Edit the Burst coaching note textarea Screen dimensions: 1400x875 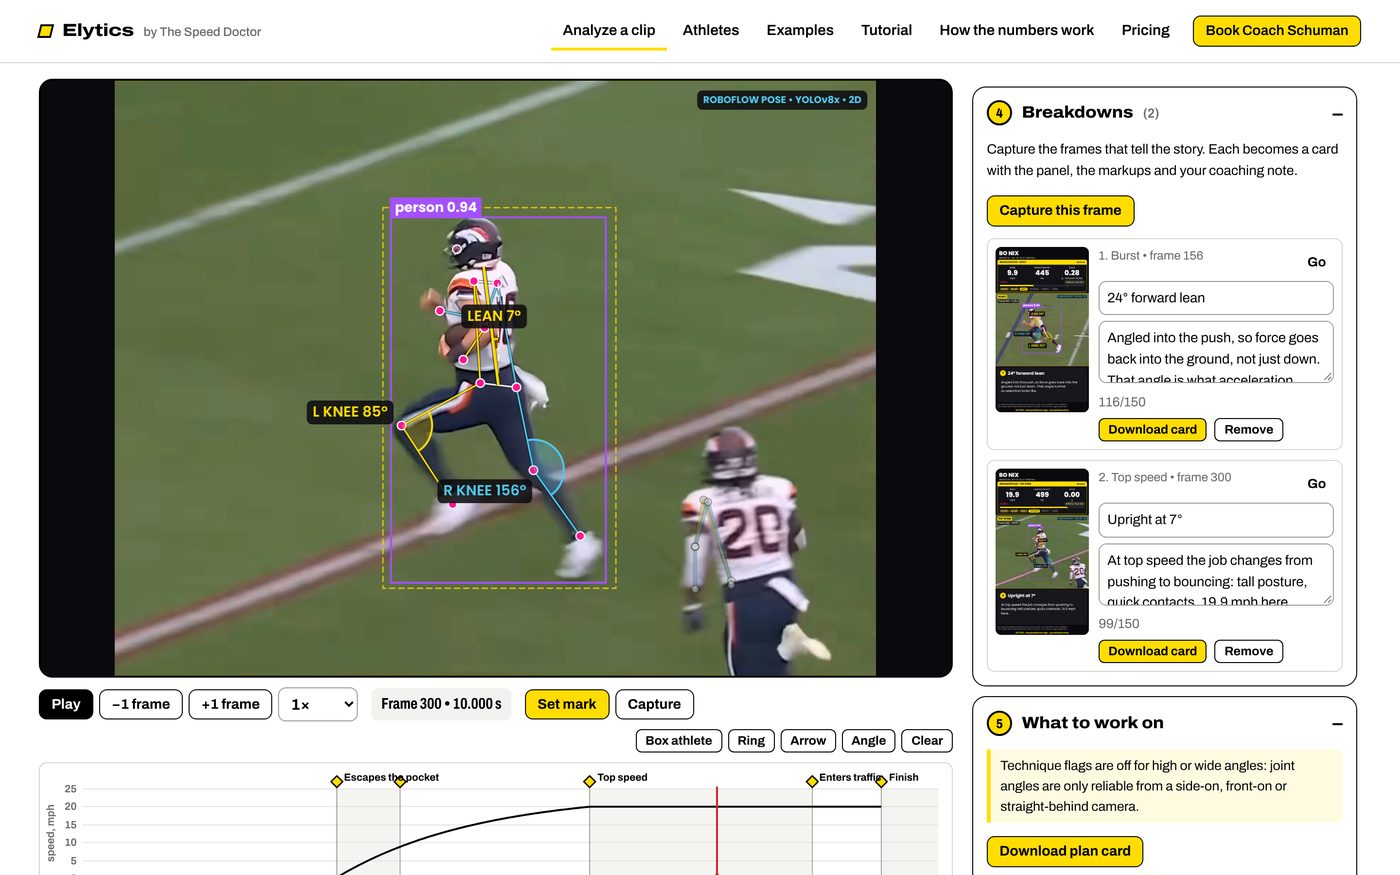pos(1216,352)
